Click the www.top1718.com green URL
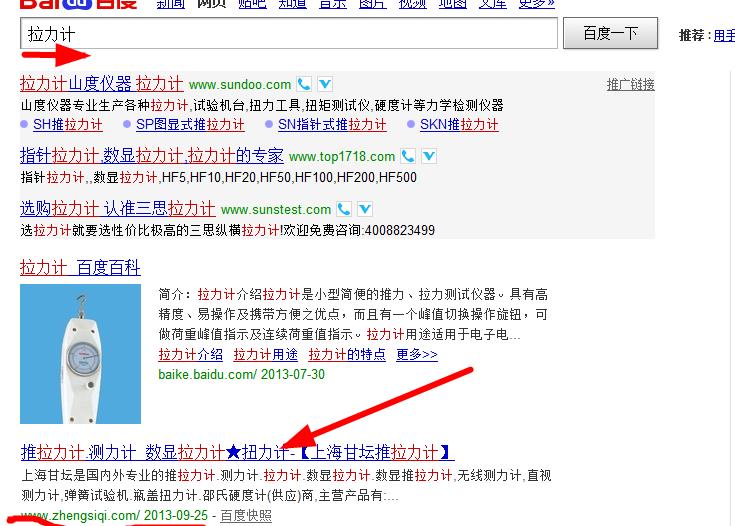The image size is (735, 526). (342, 157)
